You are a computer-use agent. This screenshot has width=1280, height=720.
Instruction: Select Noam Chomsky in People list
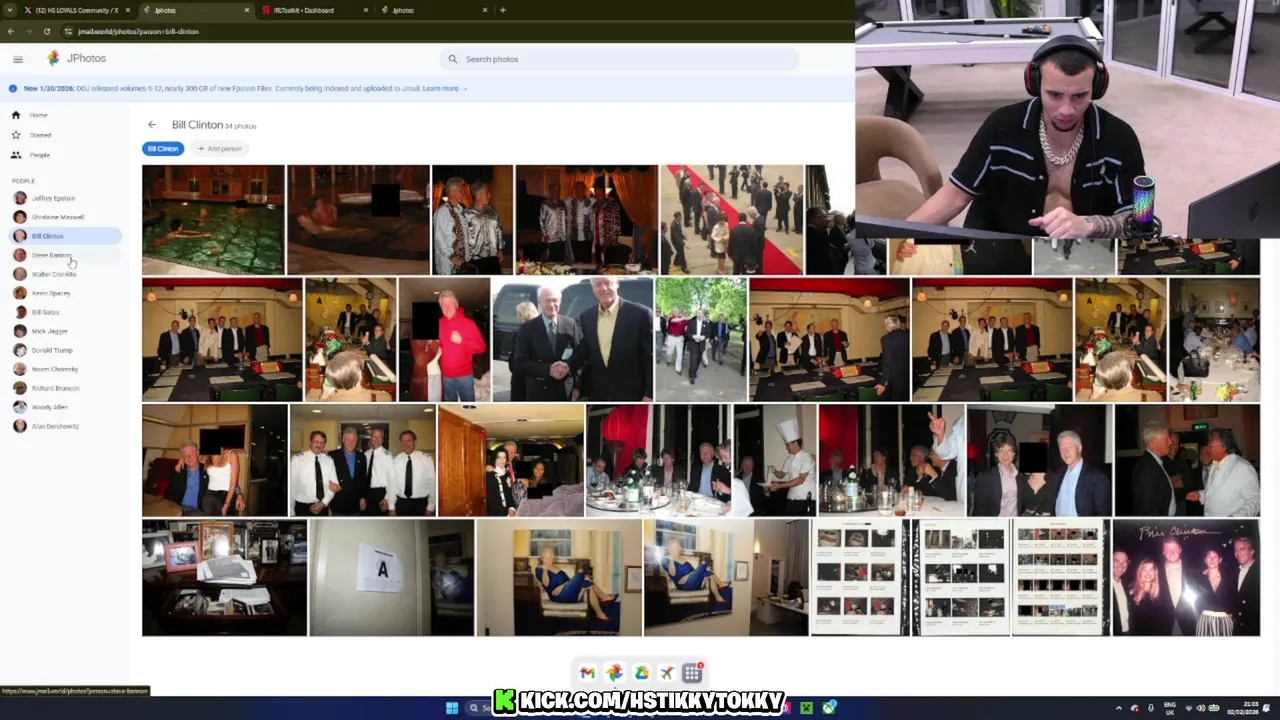click(x=64, y=369)
